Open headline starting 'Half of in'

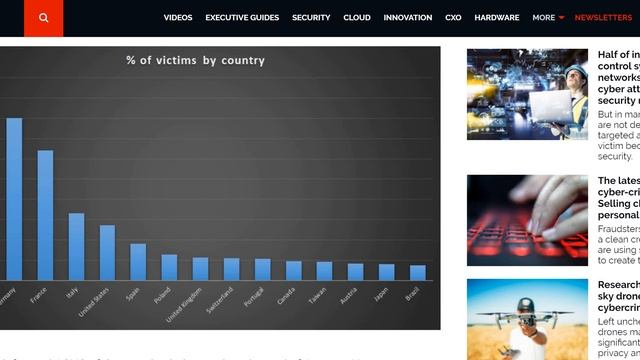coord(619,77)
